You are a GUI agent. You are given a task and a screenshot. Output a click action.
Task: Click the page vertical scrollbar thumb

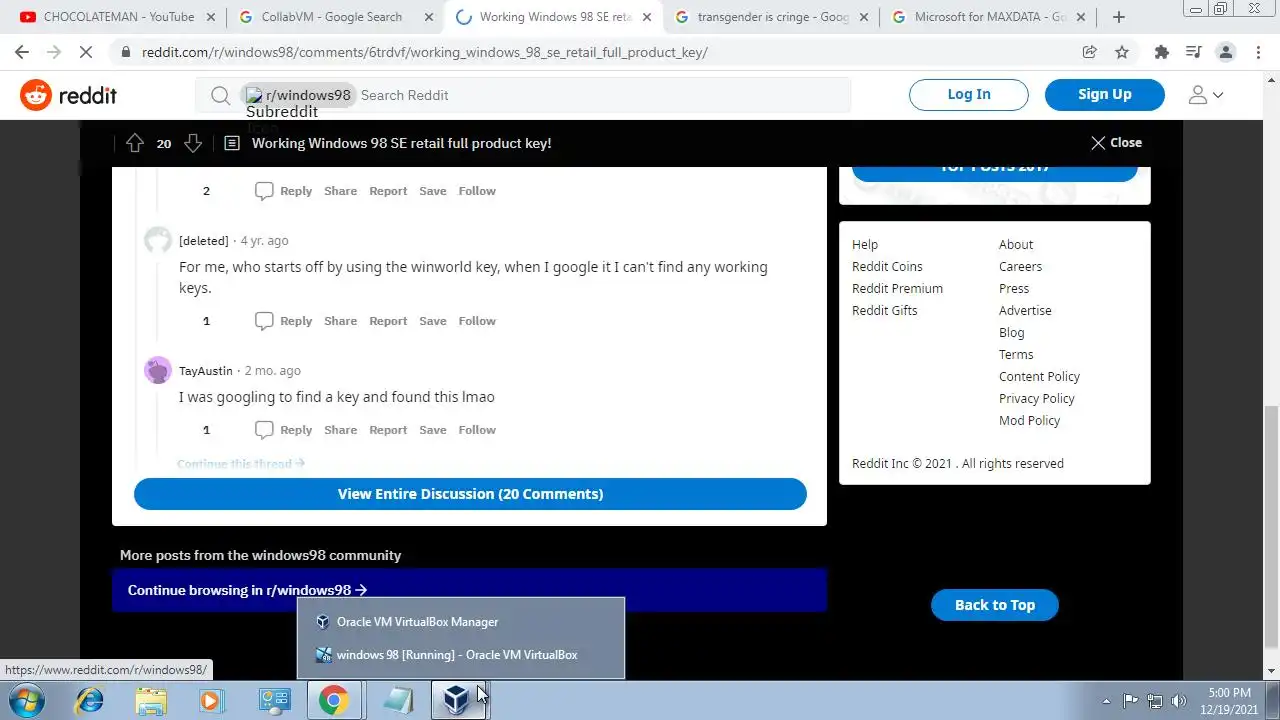(1271, 525)
